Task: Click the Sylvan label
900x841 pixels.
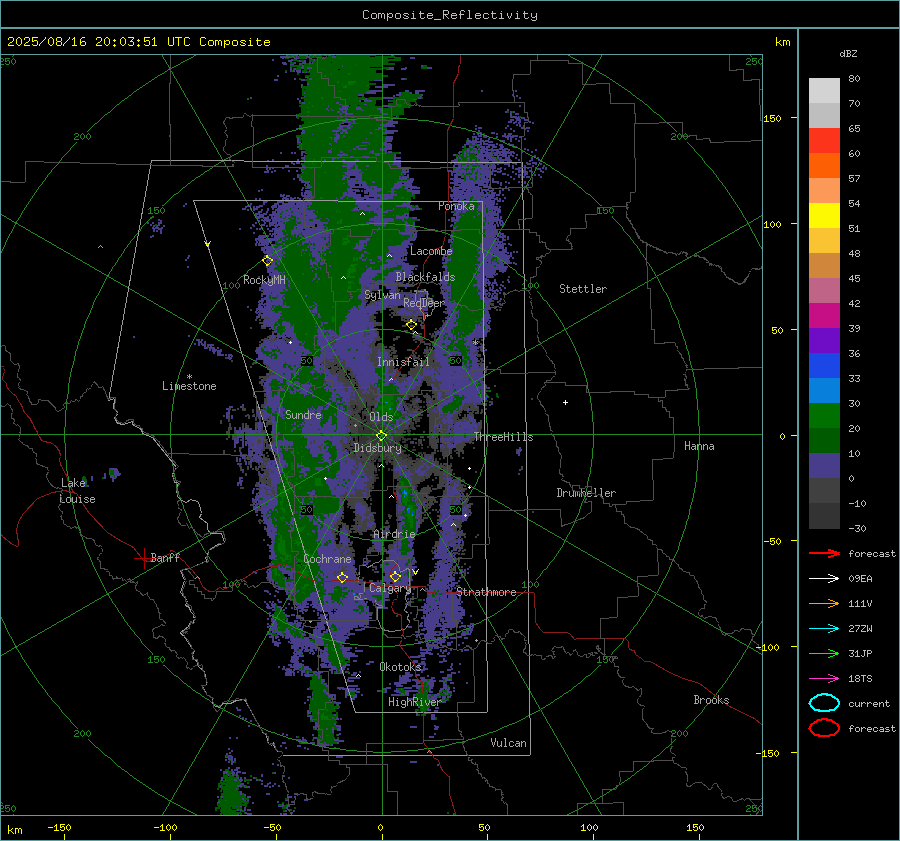Action: click(x=382, y=295)
